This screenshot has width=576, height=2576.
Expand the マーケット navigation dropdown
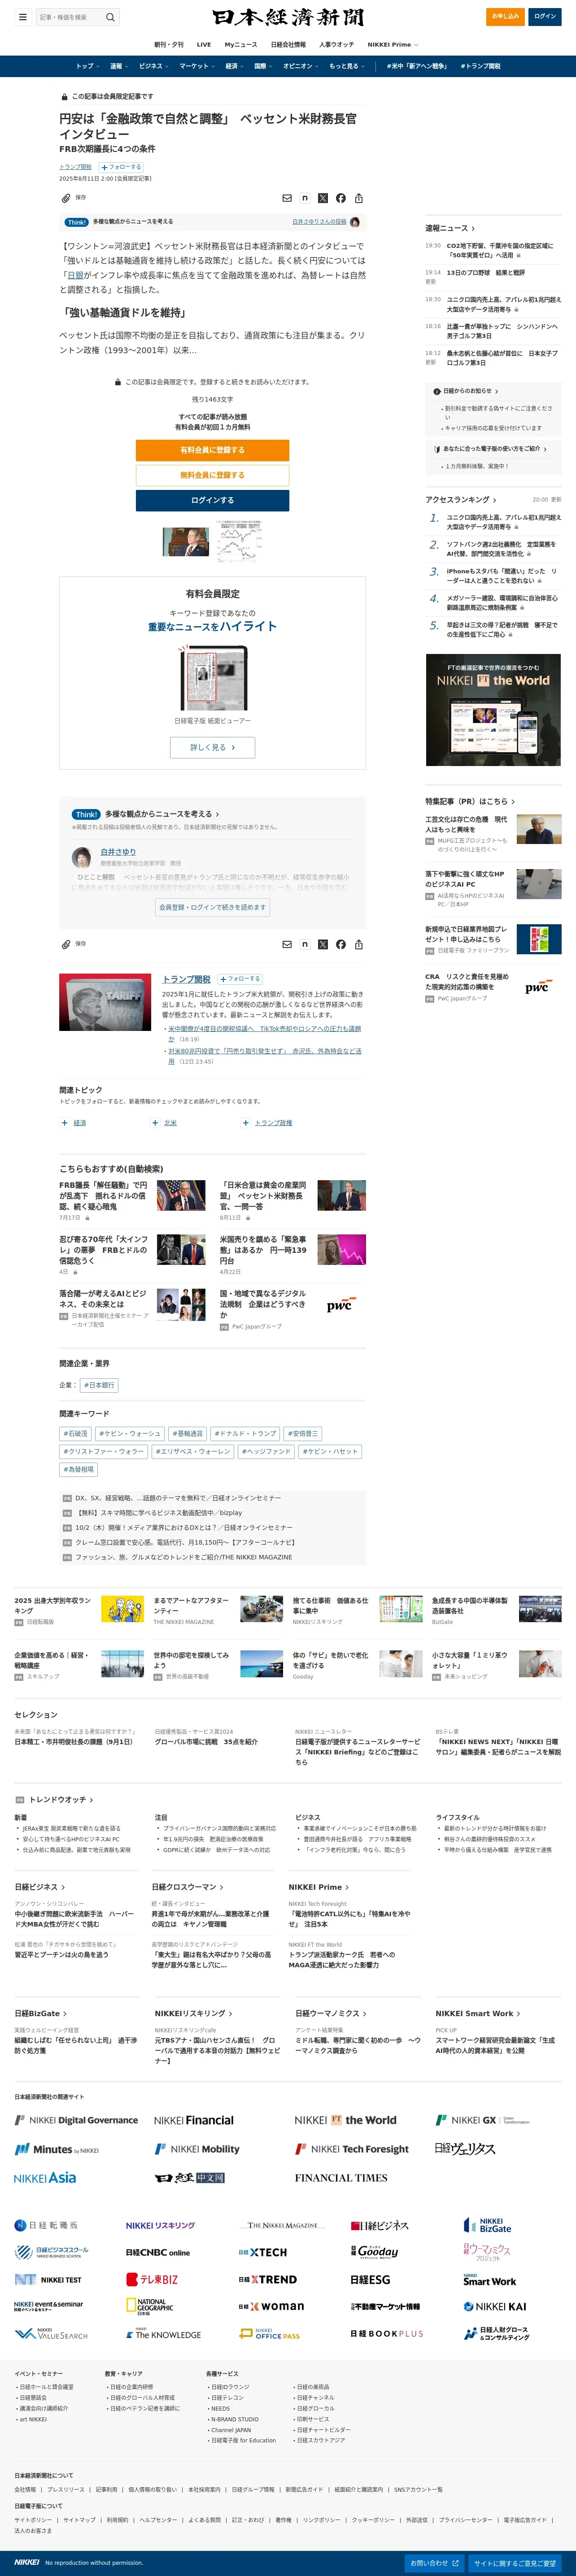click(197, 66)
